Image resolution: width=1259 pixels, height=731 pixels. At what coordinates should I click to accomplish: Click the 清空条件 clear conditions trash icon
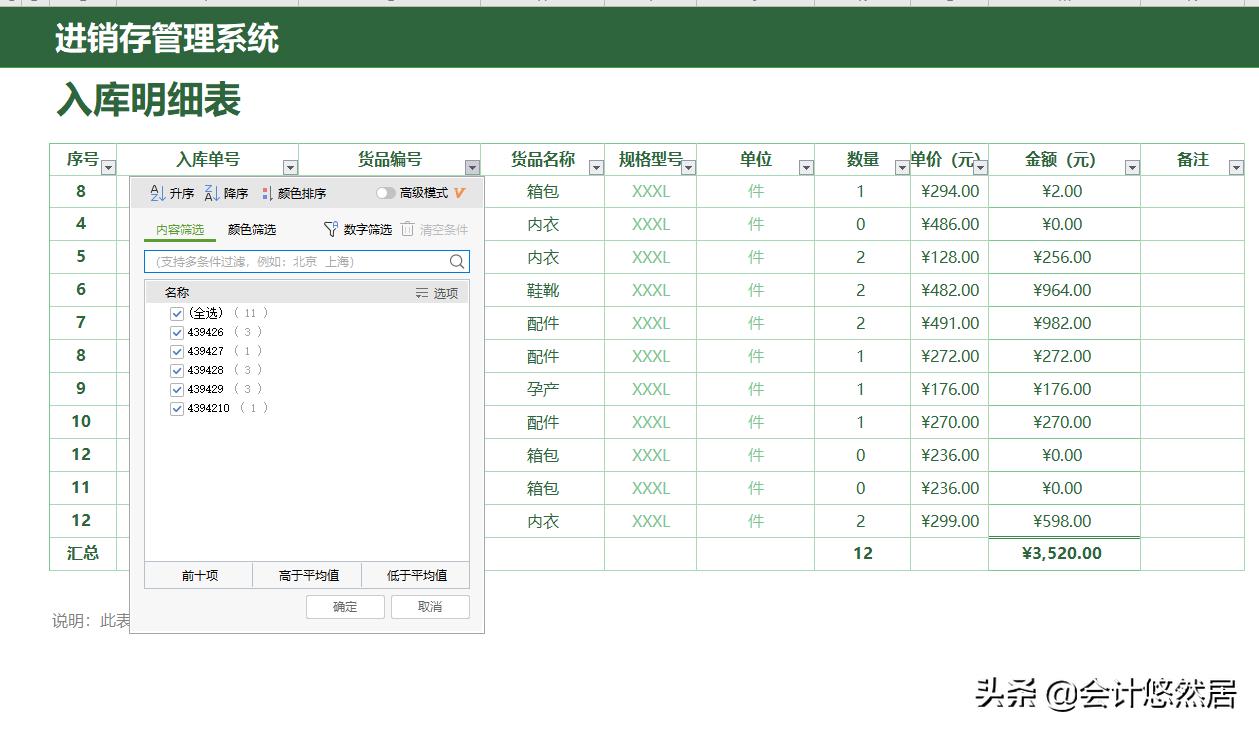coord(407,228)
